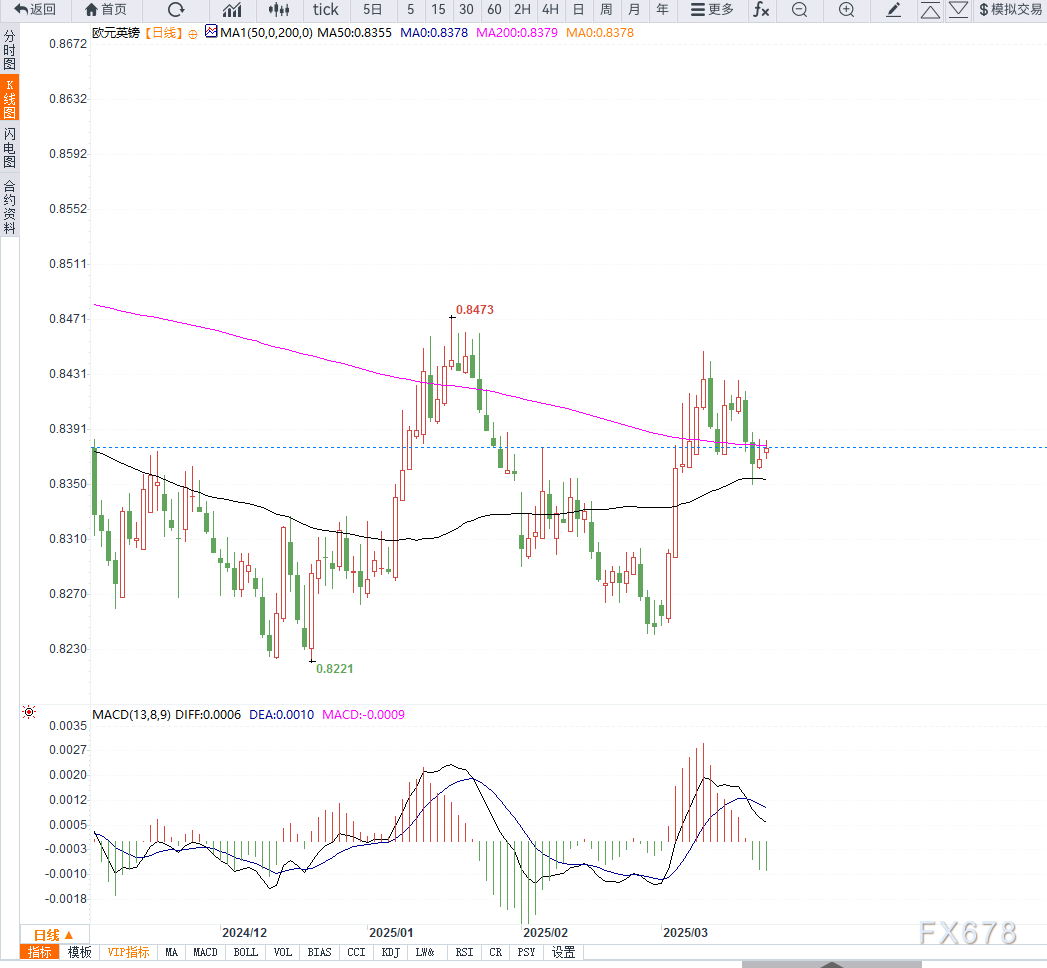Zoom in the chart
This screenshot has width=1047, height=968.
tap(846, 9)
